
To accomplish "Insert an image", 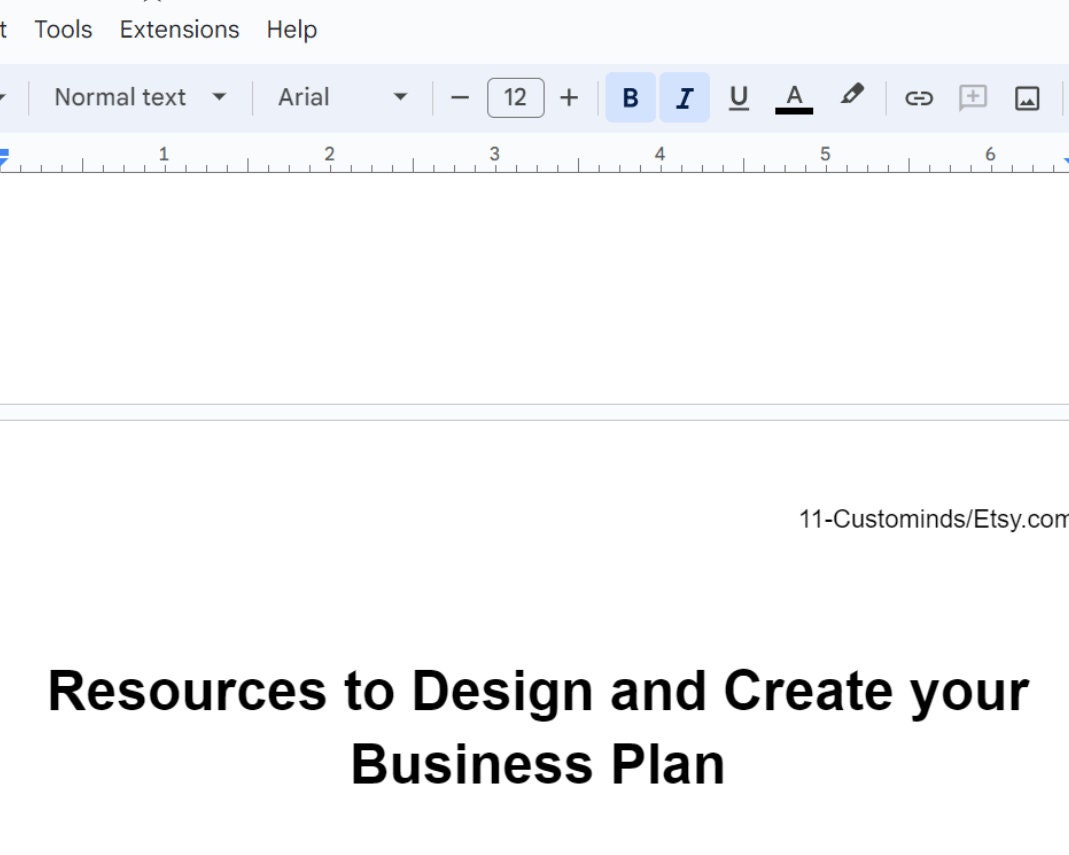I will [1027, 97].
